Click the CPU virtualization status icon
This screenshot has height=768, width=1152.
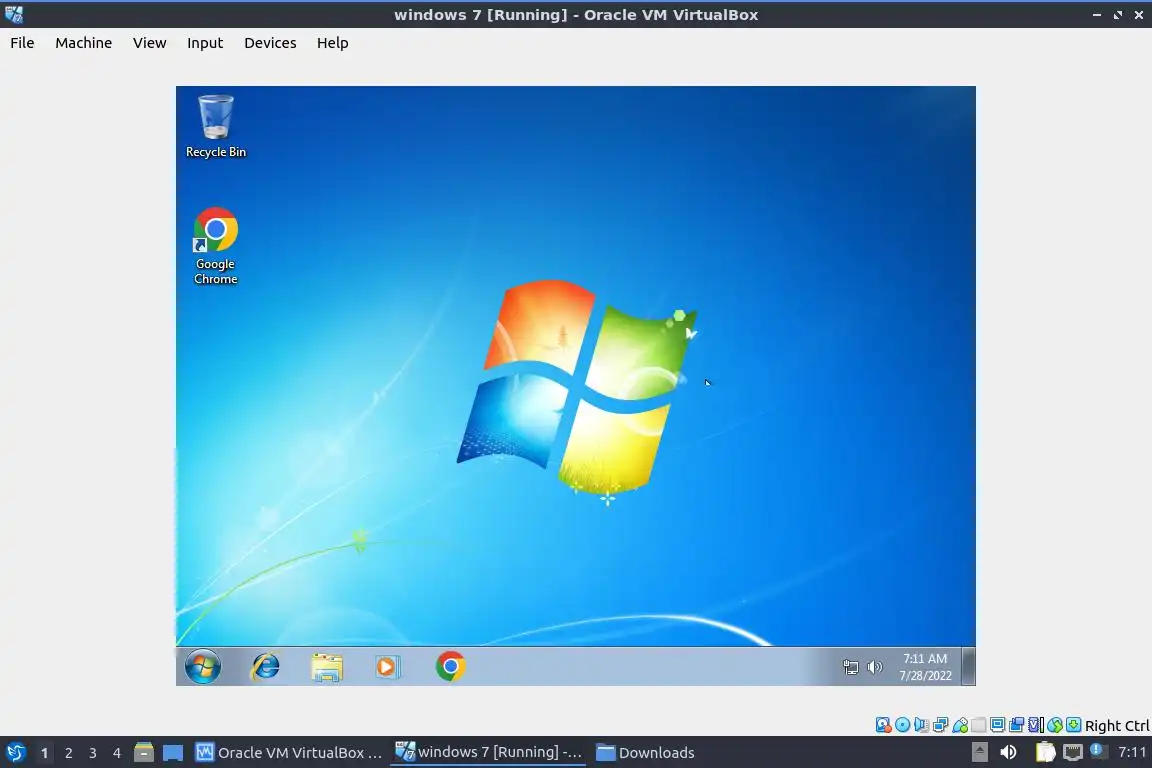click(1035, 725)
